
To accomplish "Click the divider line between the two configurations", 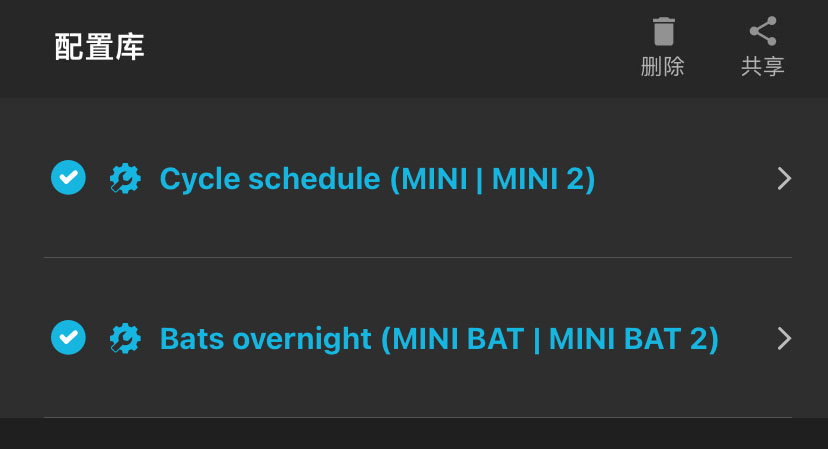I will (418, 257).
